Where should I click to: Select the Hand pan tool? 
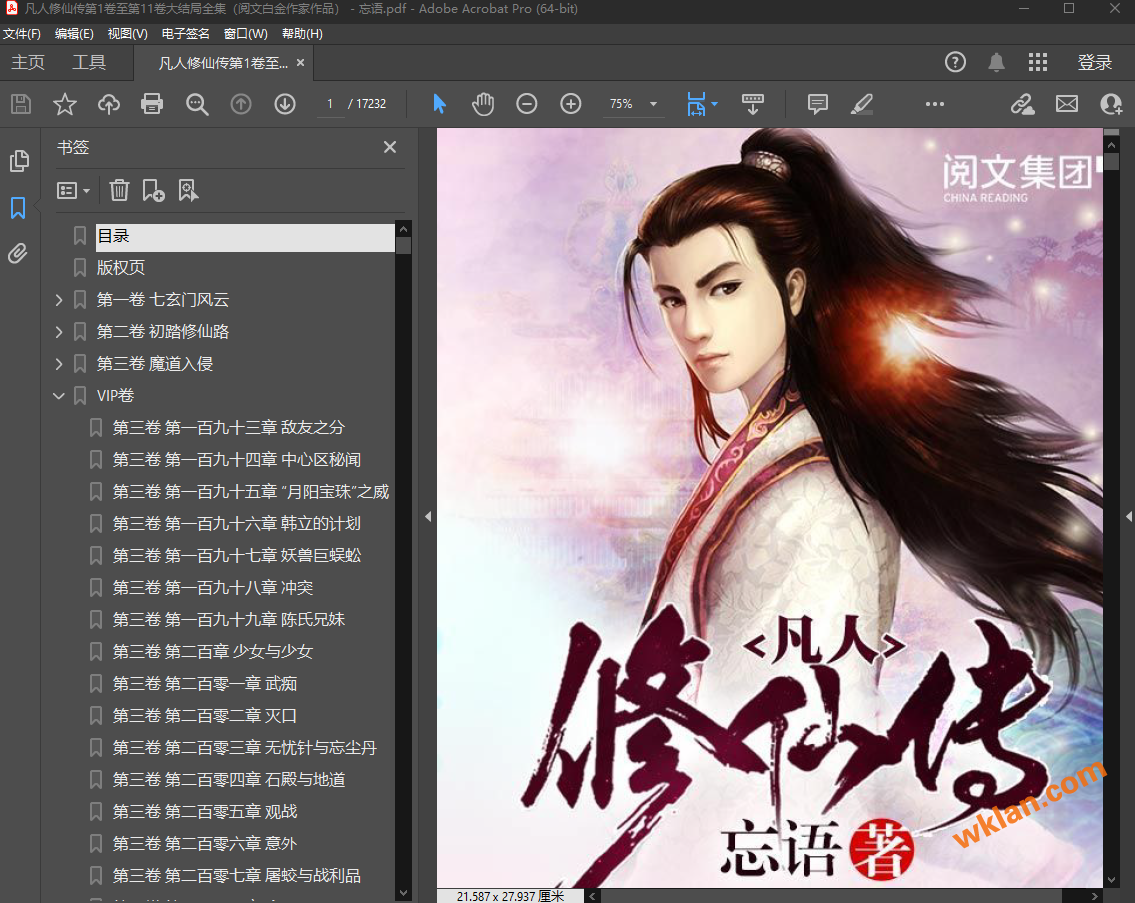tap(483, 103)
